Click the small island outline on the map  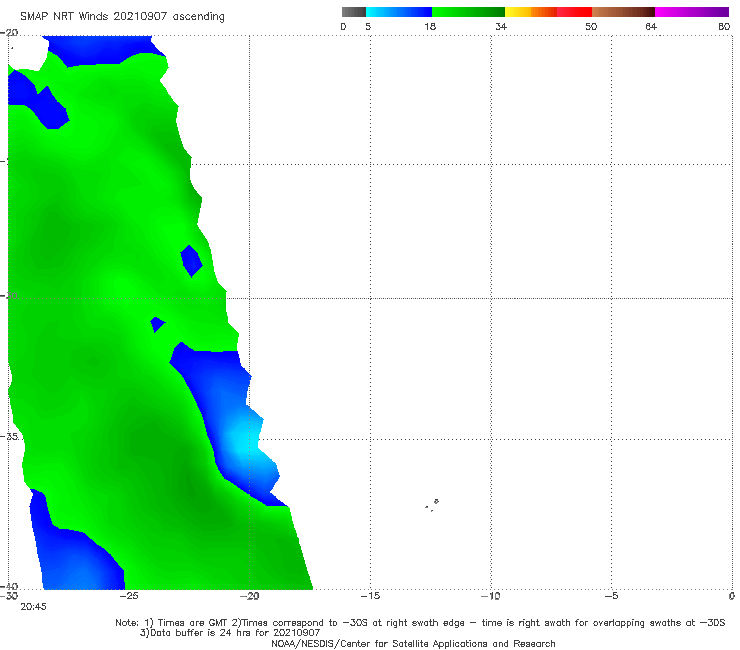click(432, 505)
